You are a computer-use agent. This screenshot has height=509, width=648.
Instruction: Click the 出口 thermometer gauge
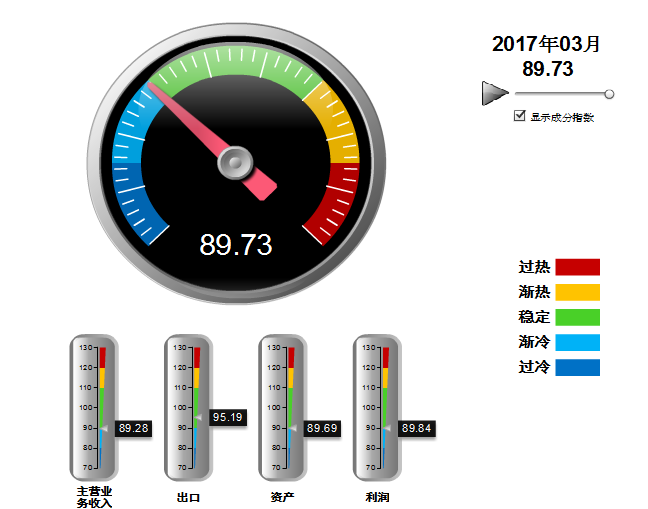[188, 407]
